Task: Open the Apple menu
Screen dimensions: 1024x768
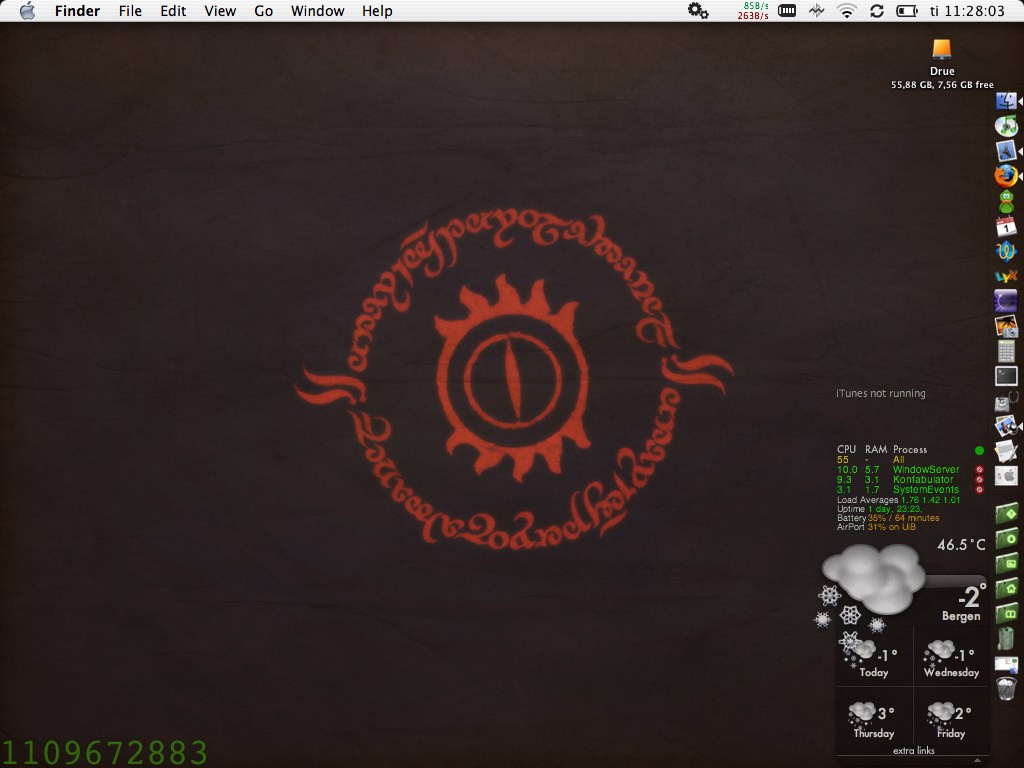Action: point(27,11)
